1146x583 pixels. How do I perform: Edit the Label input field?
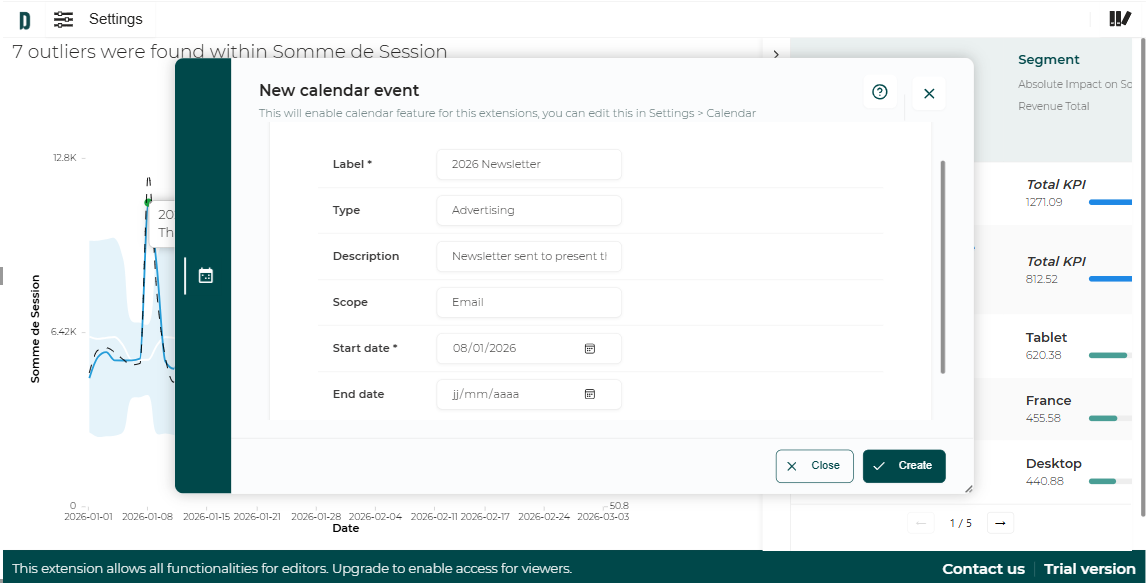point(529,164)
